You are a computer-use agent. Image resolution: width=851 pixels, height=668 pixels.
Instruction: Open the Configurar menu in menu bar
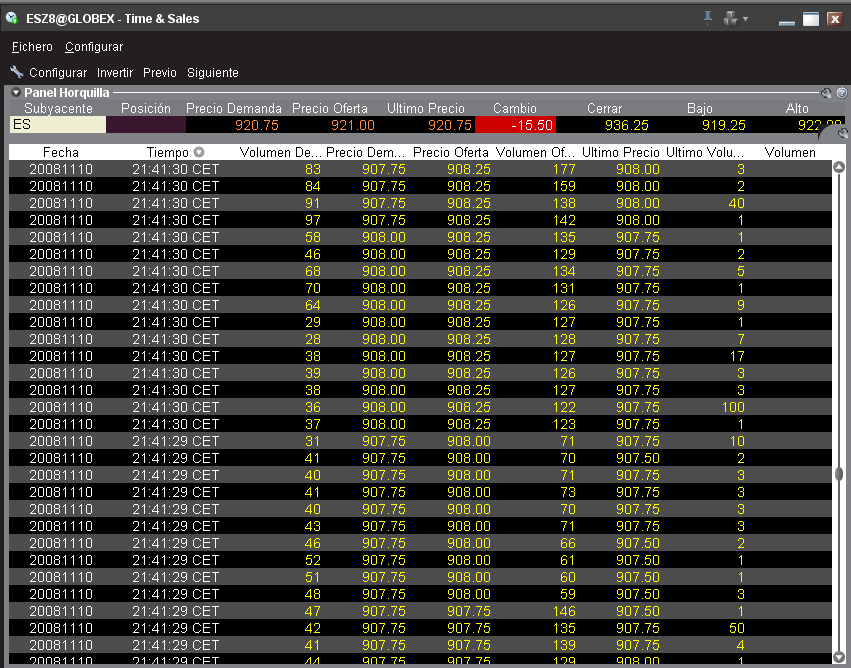[94, 47]
